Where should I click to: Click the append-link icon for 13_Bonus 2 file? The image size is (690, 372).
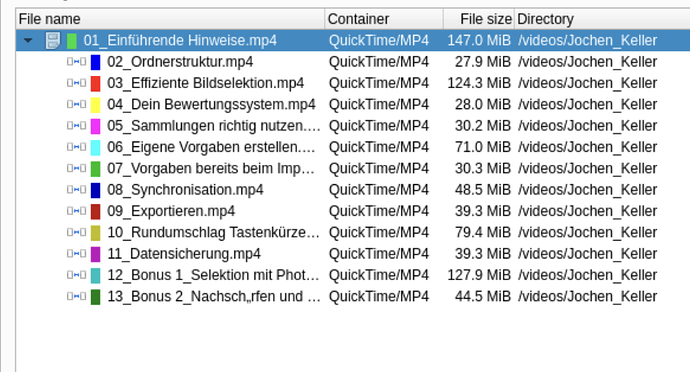[77, 296]
